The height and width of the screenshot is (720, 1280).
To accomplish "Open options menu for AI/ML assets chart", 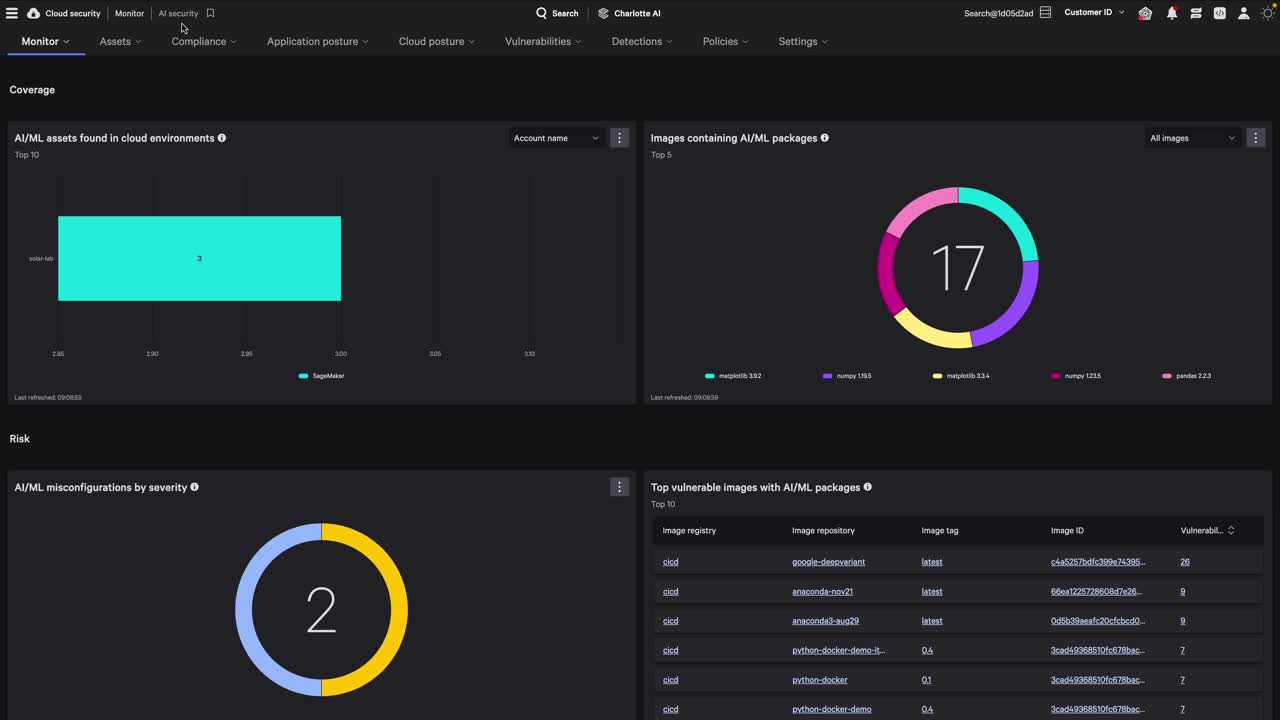I will 619,138.
